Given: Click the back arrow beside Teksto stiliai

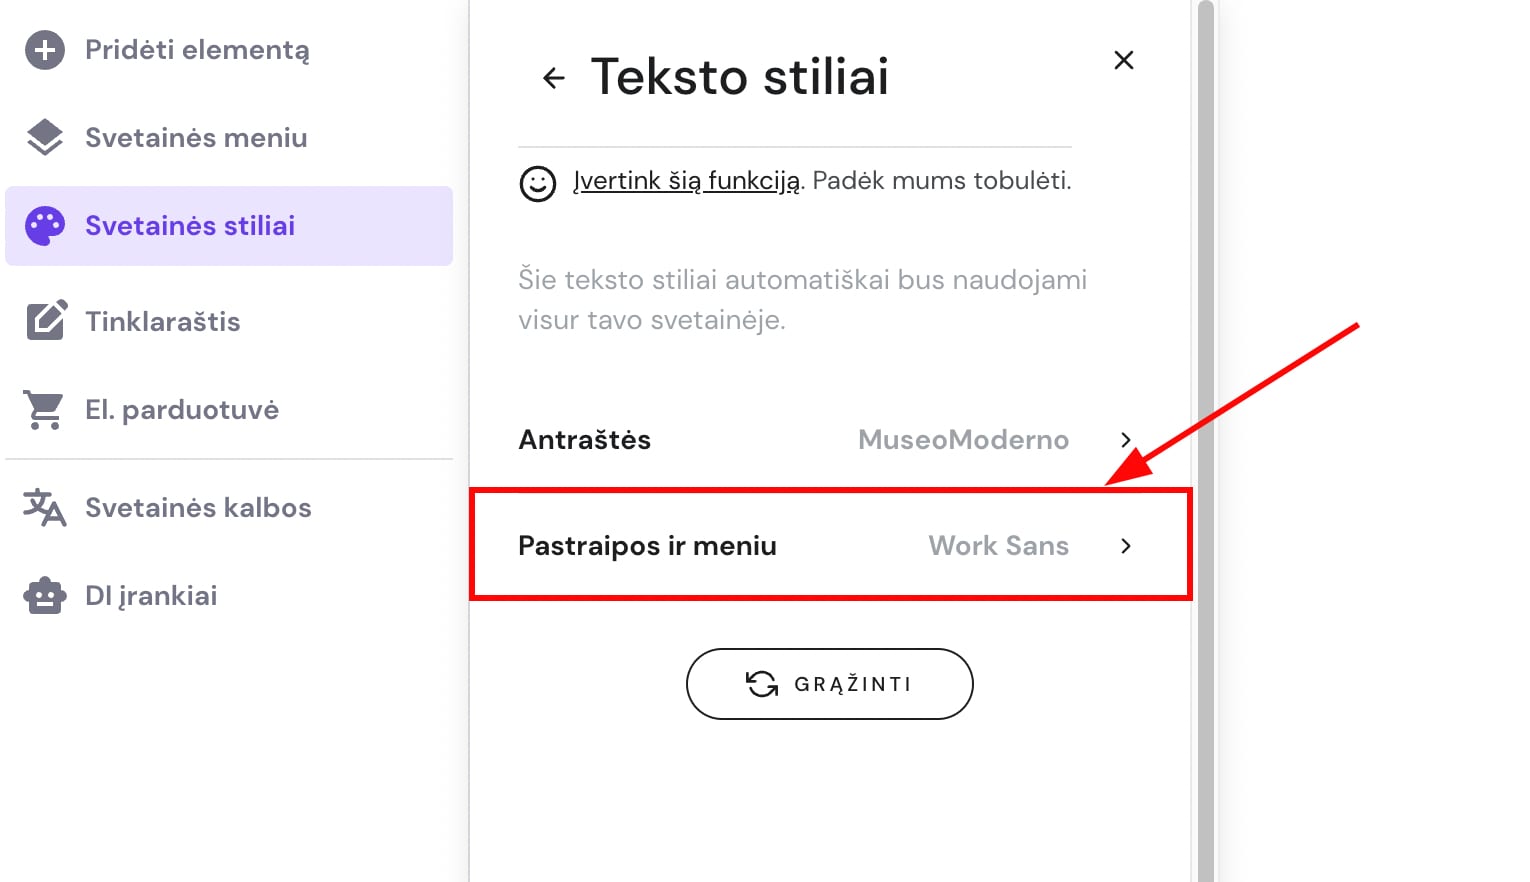Looking at the screenshot, I should [x=553, y=77].
